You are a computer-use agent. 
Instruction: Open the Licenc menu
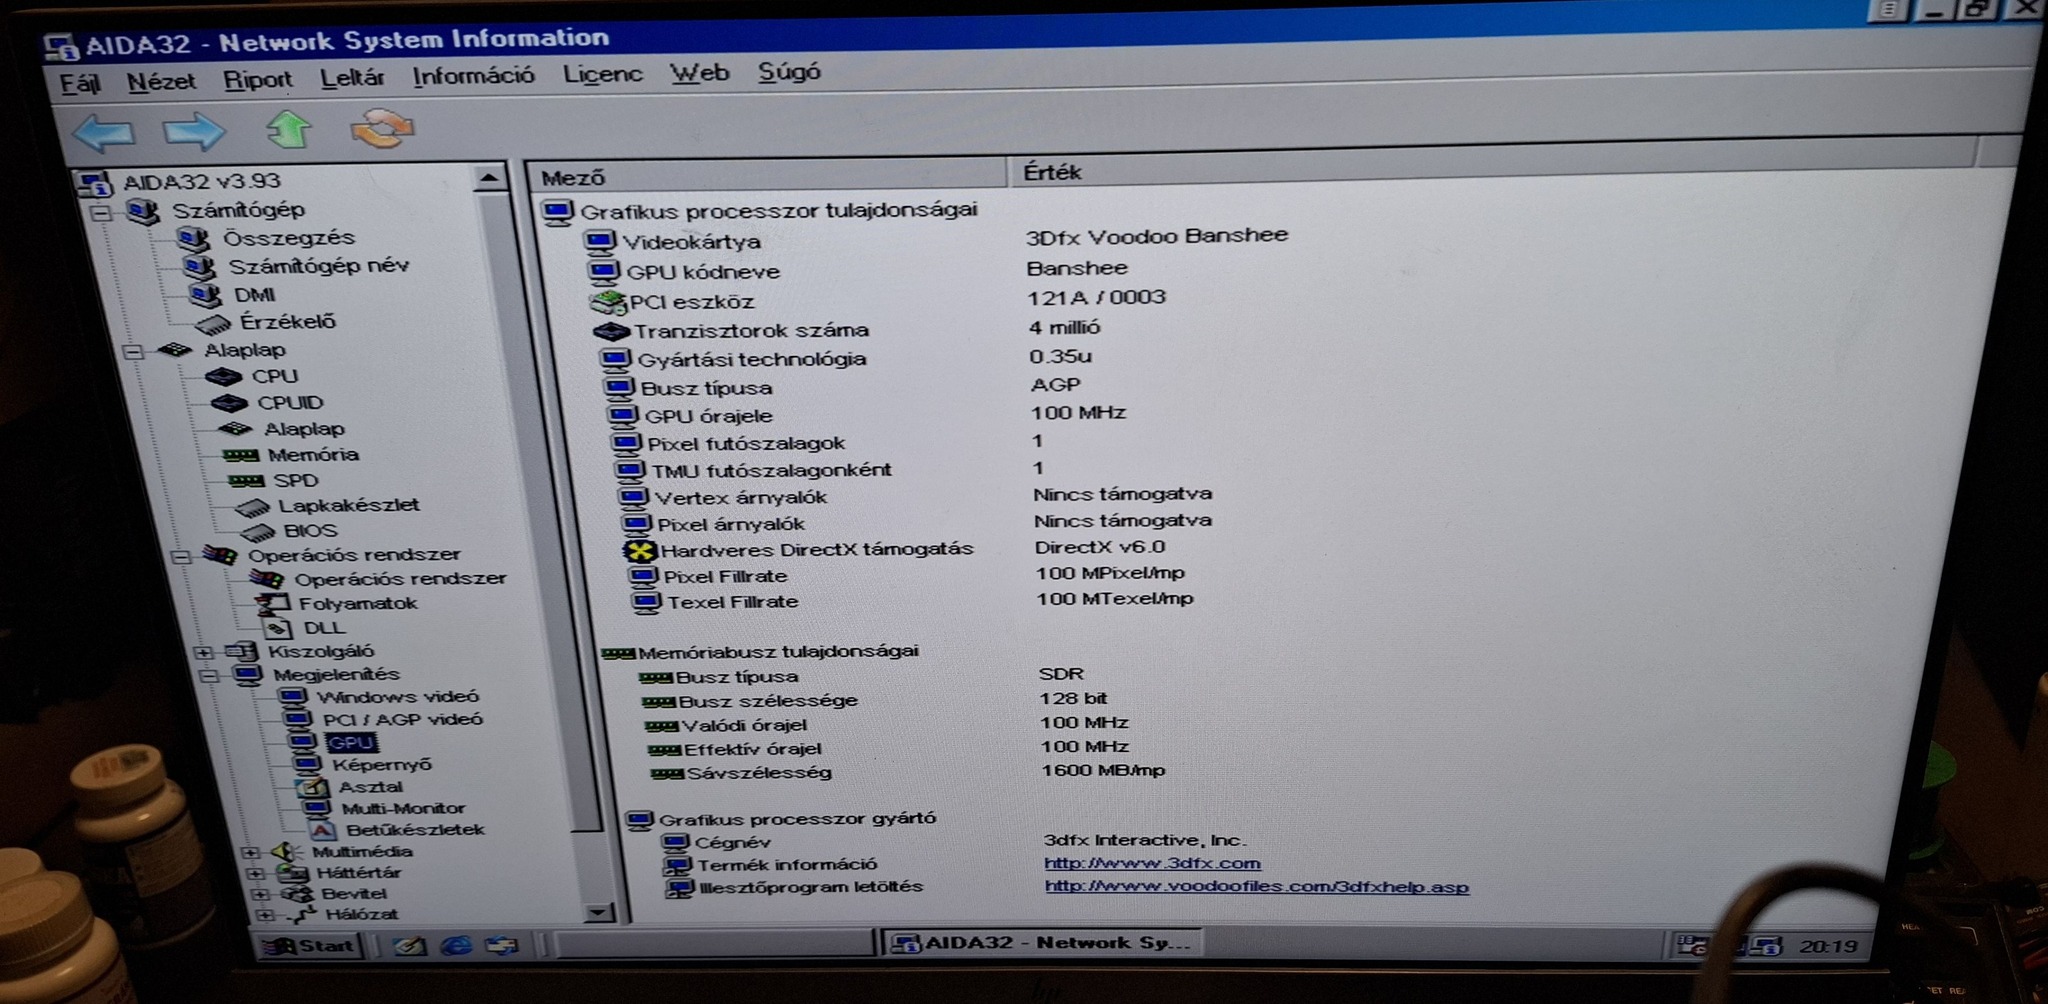(x=603, y=74)
